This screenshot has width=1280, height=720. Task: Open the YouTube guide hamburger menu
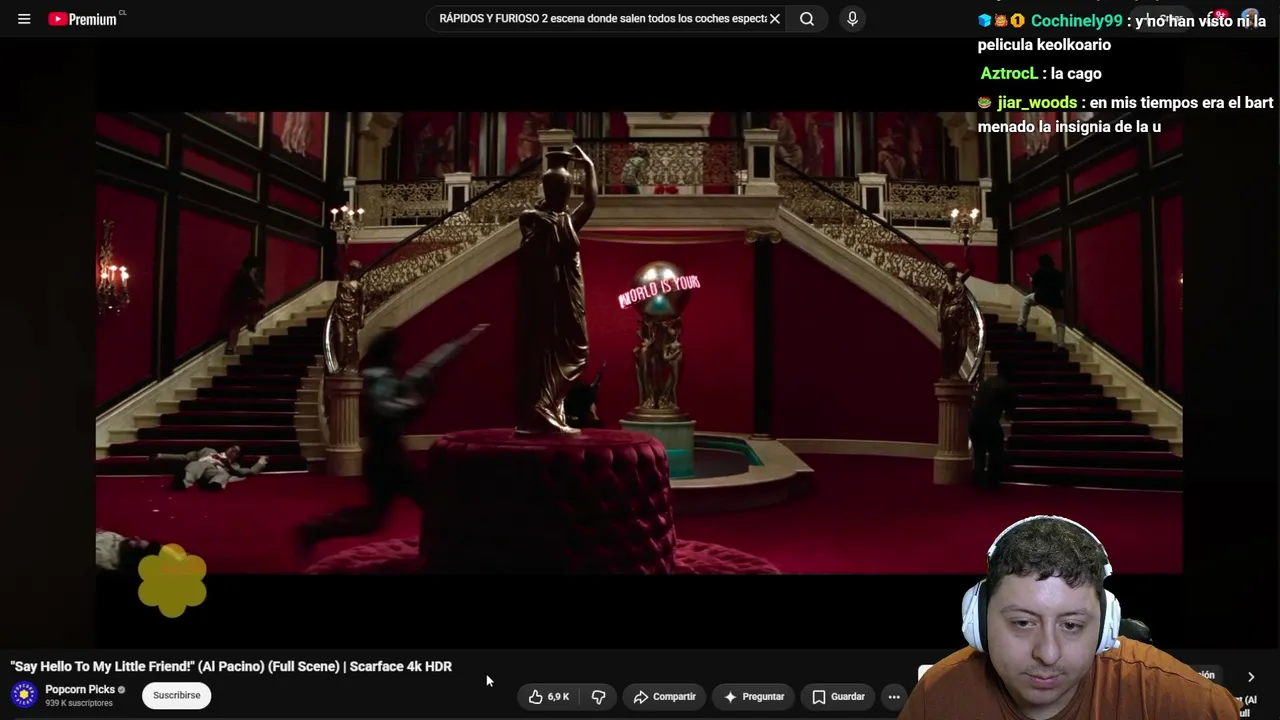[x=24, y=19]
